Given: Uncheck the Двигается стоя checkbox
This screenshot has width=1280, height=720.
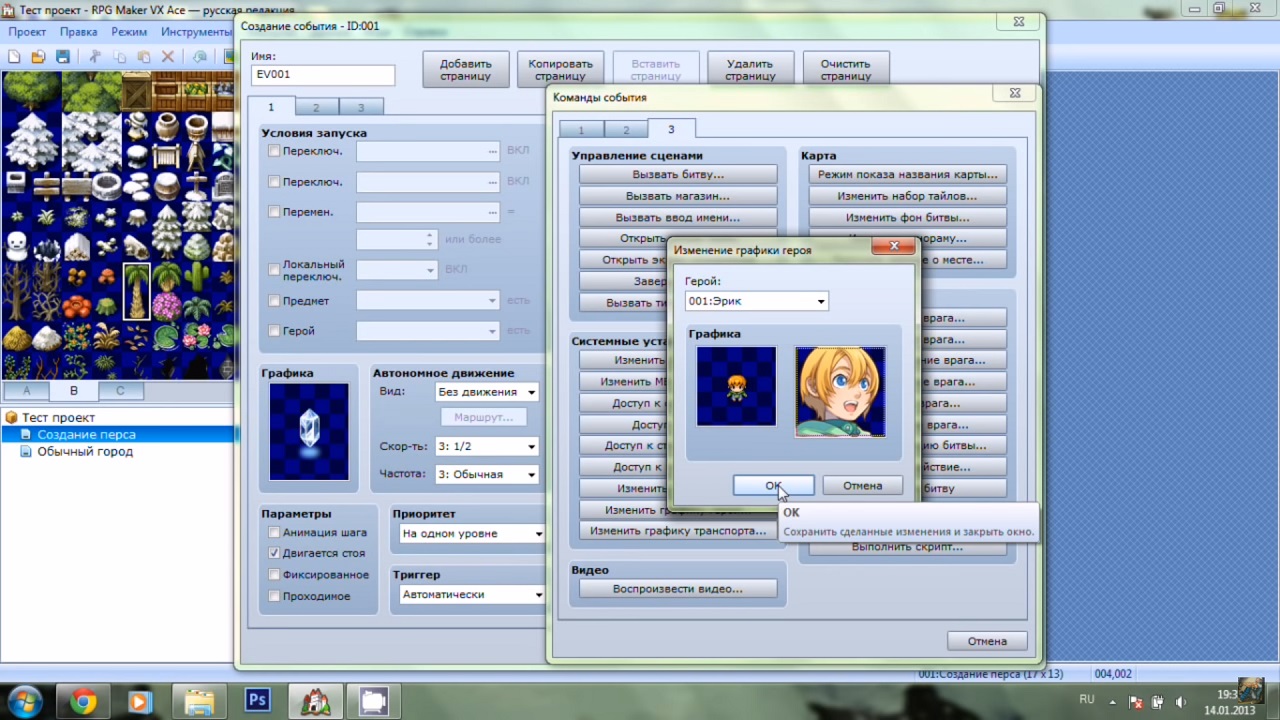Looking at the screenshot, I should point(274,553).
